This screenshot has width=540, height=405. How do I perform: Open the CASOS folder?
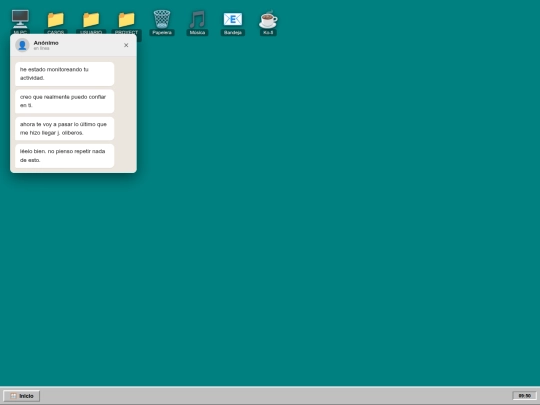click(55, 20)
